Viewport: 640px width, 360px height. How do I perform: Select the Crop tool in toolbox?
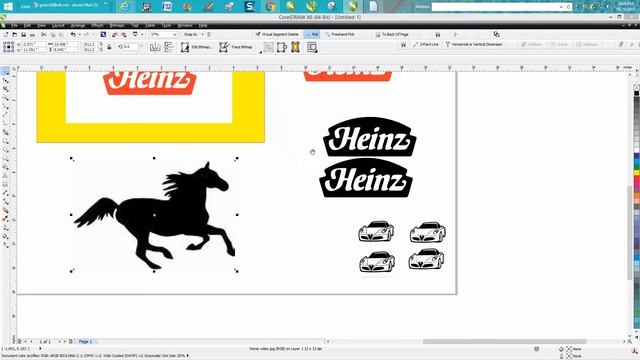(x=5, y=89)
